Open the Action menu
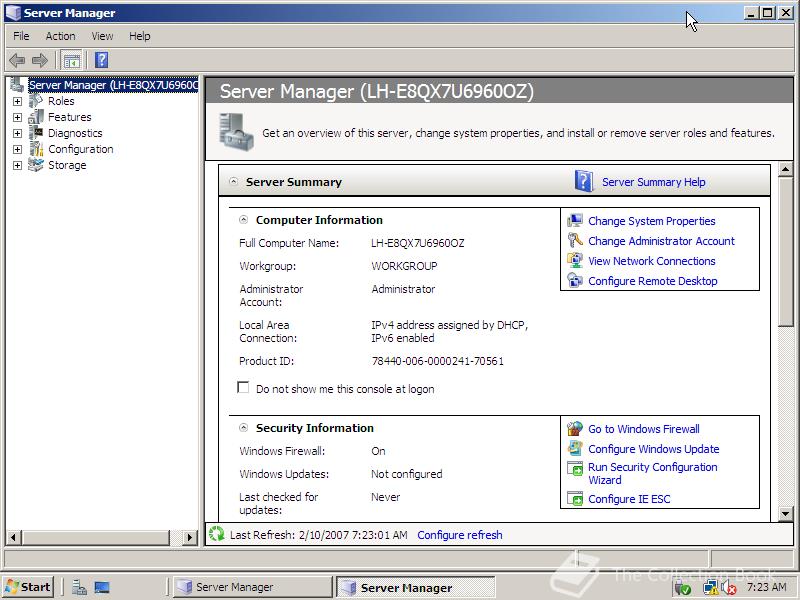The image size is (800, 600). (60, 36)
